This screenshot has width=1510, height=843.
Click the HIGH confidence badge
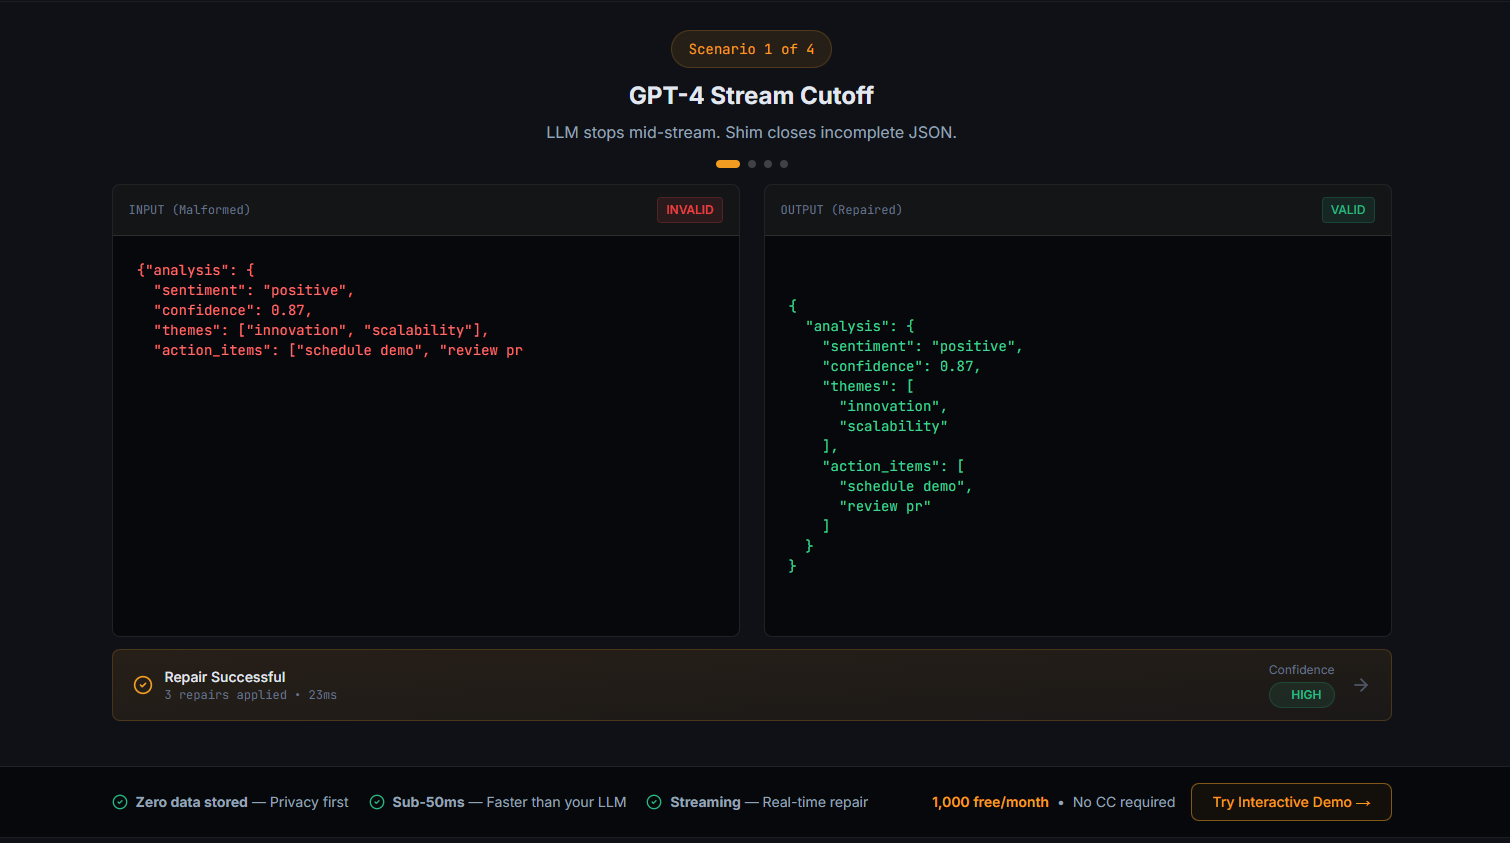point(1301,694)
